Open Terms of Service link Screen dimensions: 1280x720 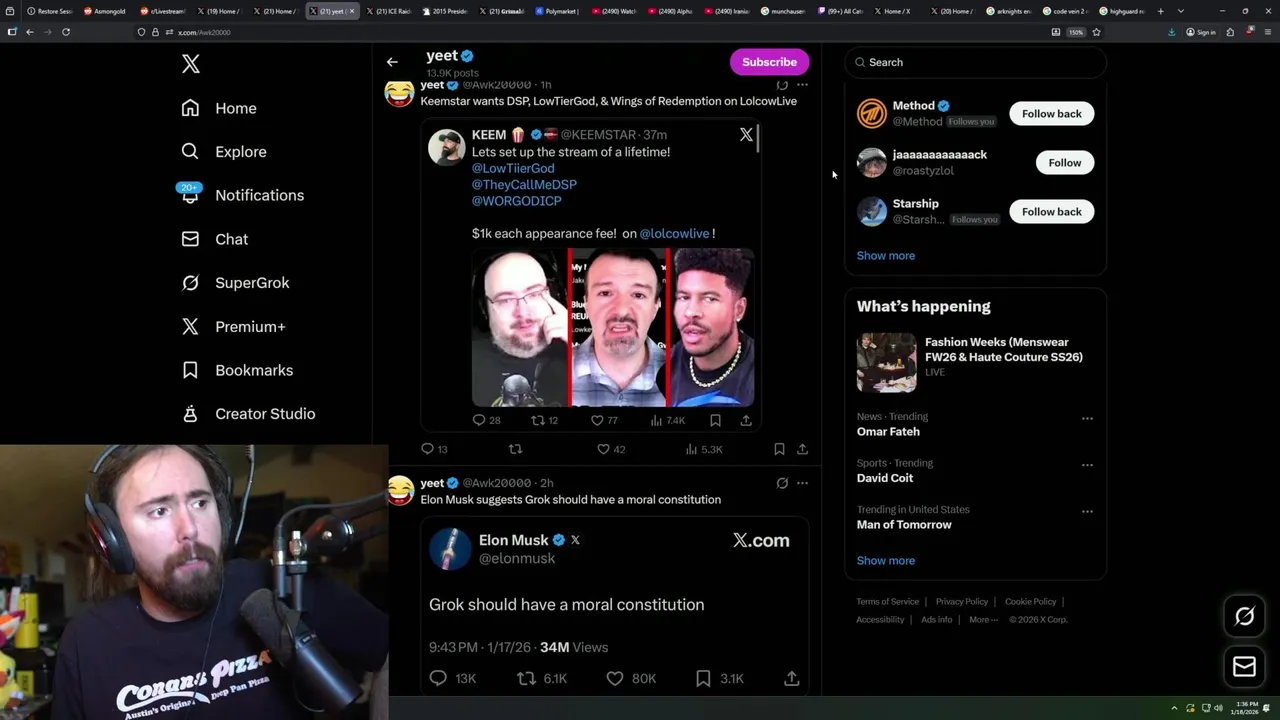click(887, 601)
